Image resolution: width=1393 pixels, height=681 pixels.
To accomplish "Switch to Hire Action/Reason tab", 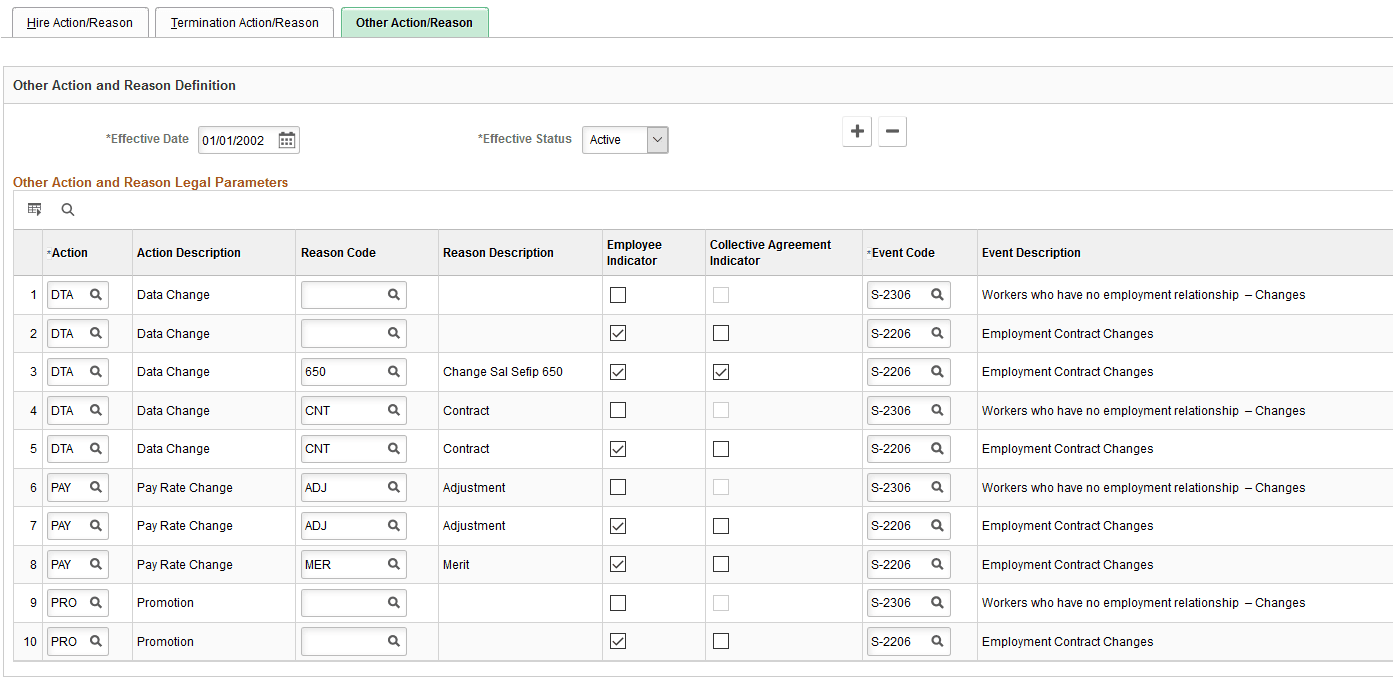I will pyautogui.click(x=80, y=23).
